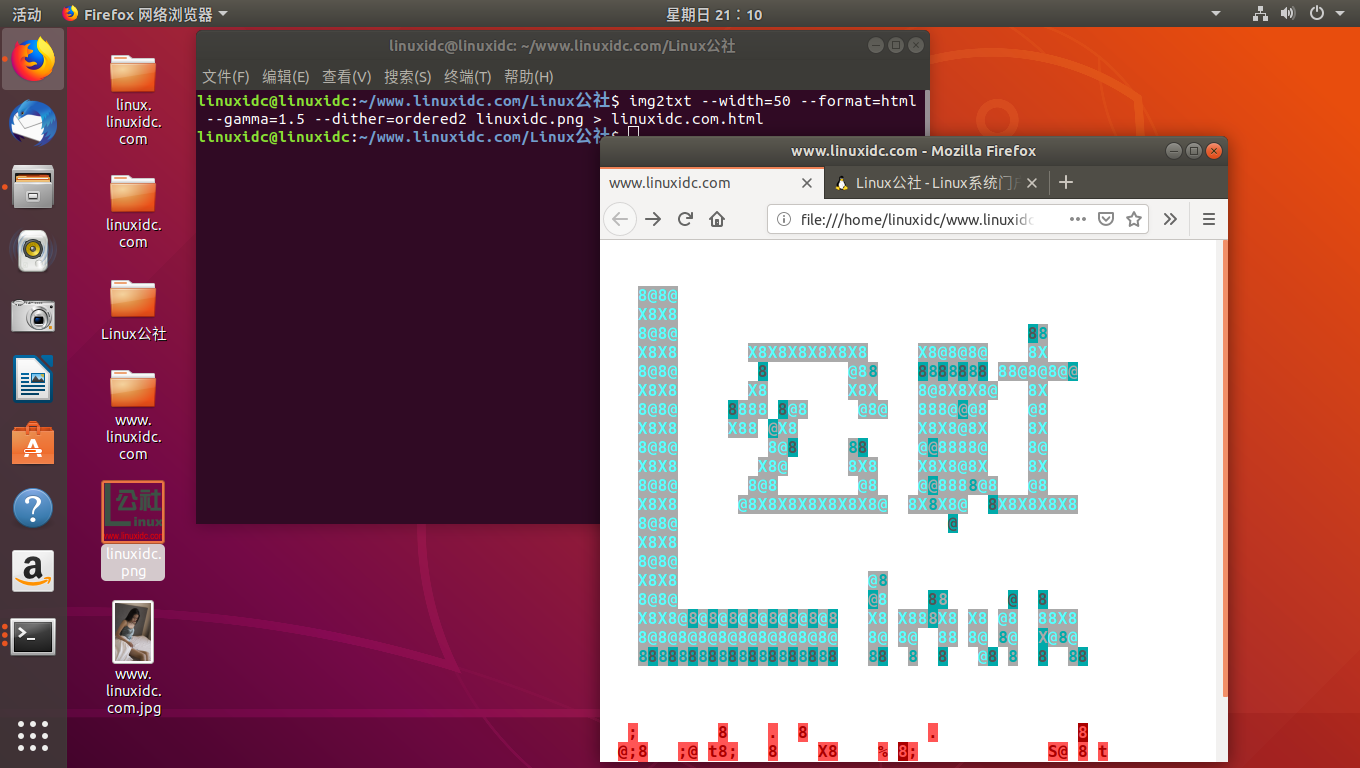Launch Thunderbird mail from the dock
This screenshot has height=768, width=1360.
(x=33, y=124)
